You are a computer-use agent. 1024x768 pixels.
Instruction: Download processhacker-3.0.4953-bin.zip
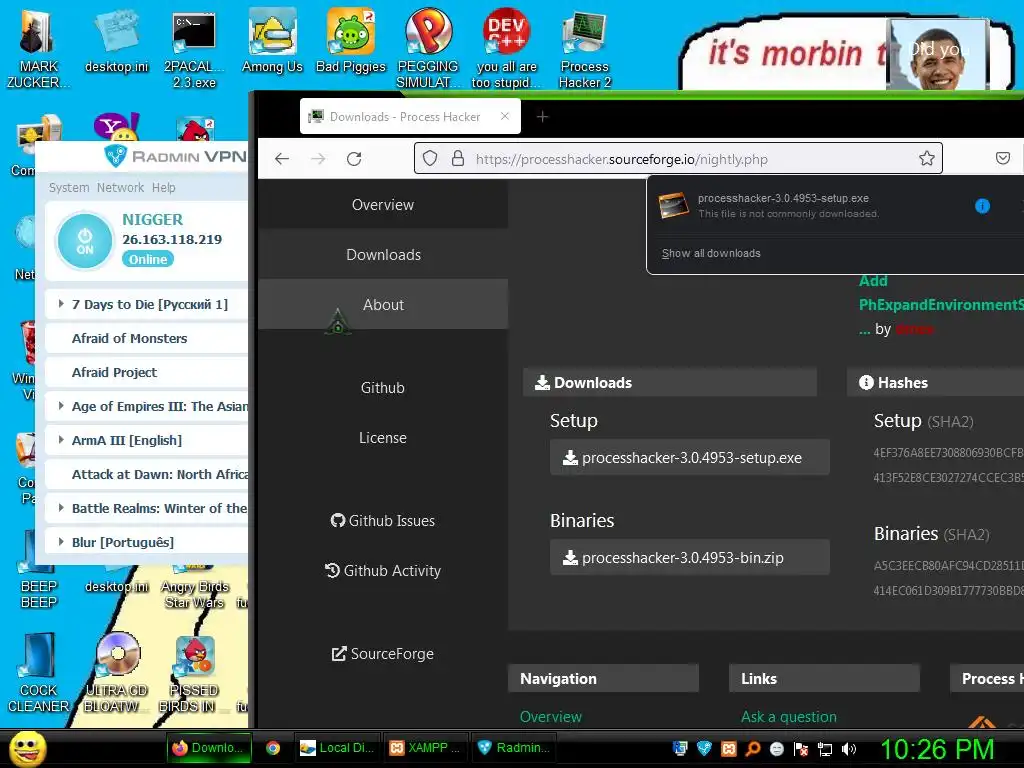point(690,558)
